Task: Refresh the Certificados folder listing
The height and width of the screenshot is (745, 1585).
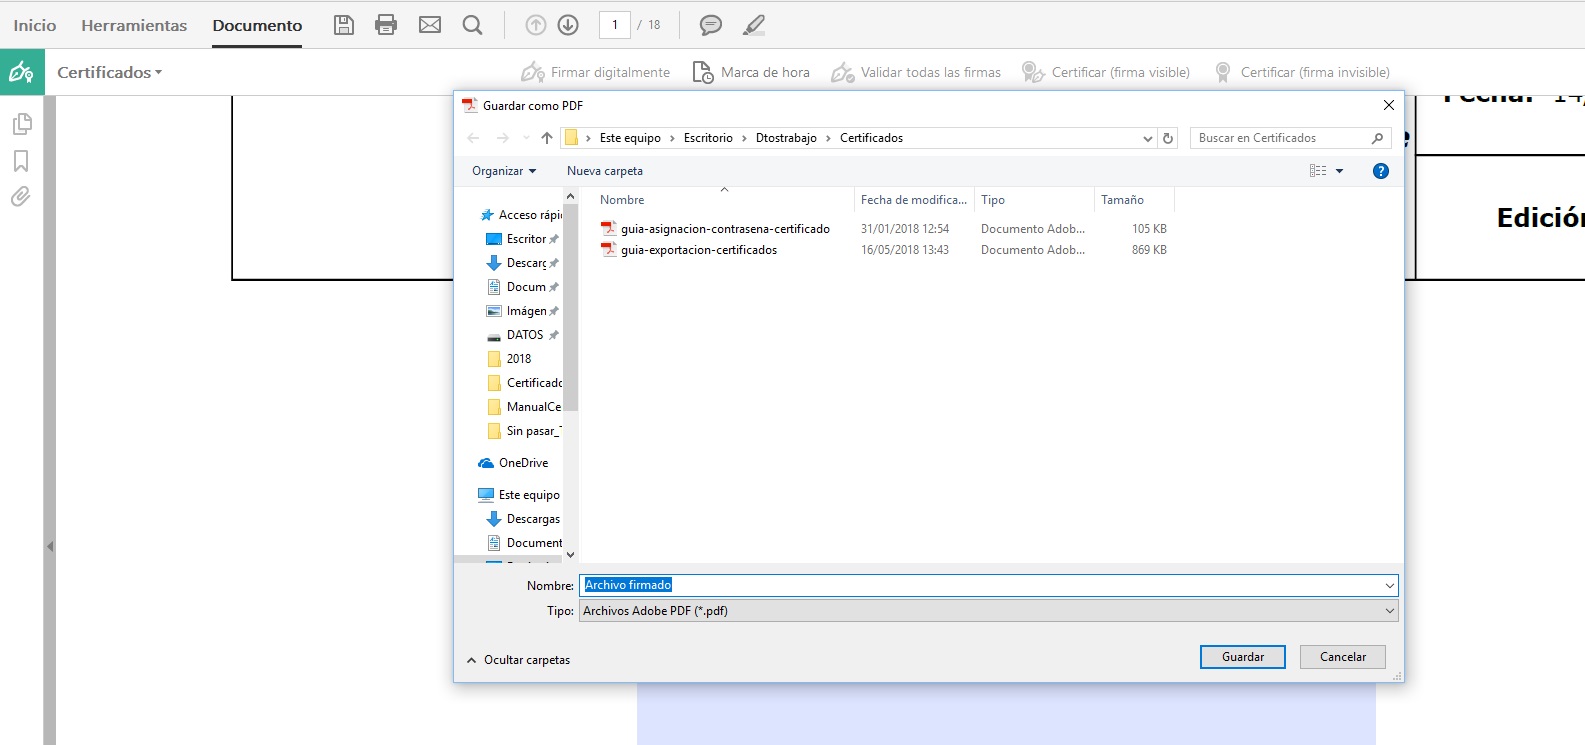Action: (1168, 138)
